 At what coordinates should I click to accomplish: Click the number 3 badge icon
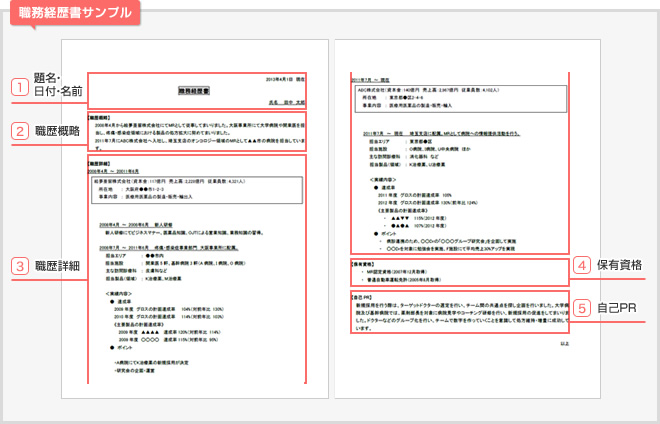point(18,266)
